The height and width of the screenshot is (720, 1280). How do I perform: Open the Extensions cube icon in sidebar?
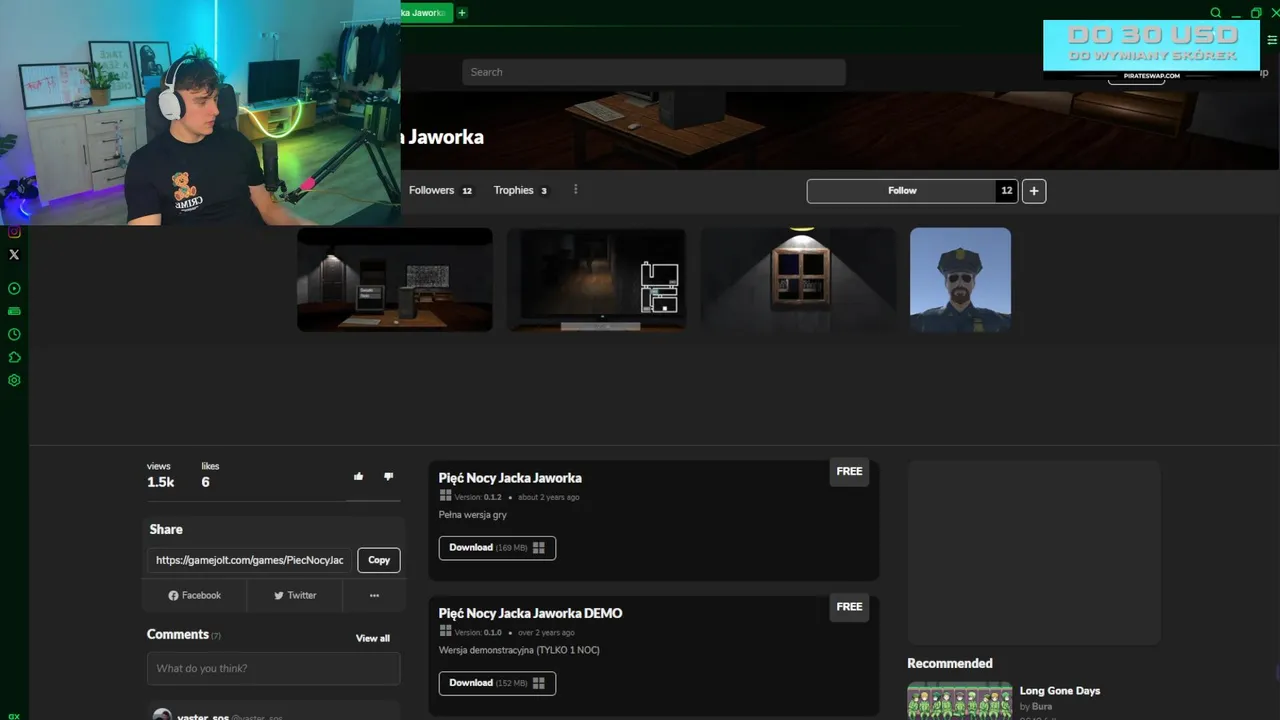click(14, 358)
